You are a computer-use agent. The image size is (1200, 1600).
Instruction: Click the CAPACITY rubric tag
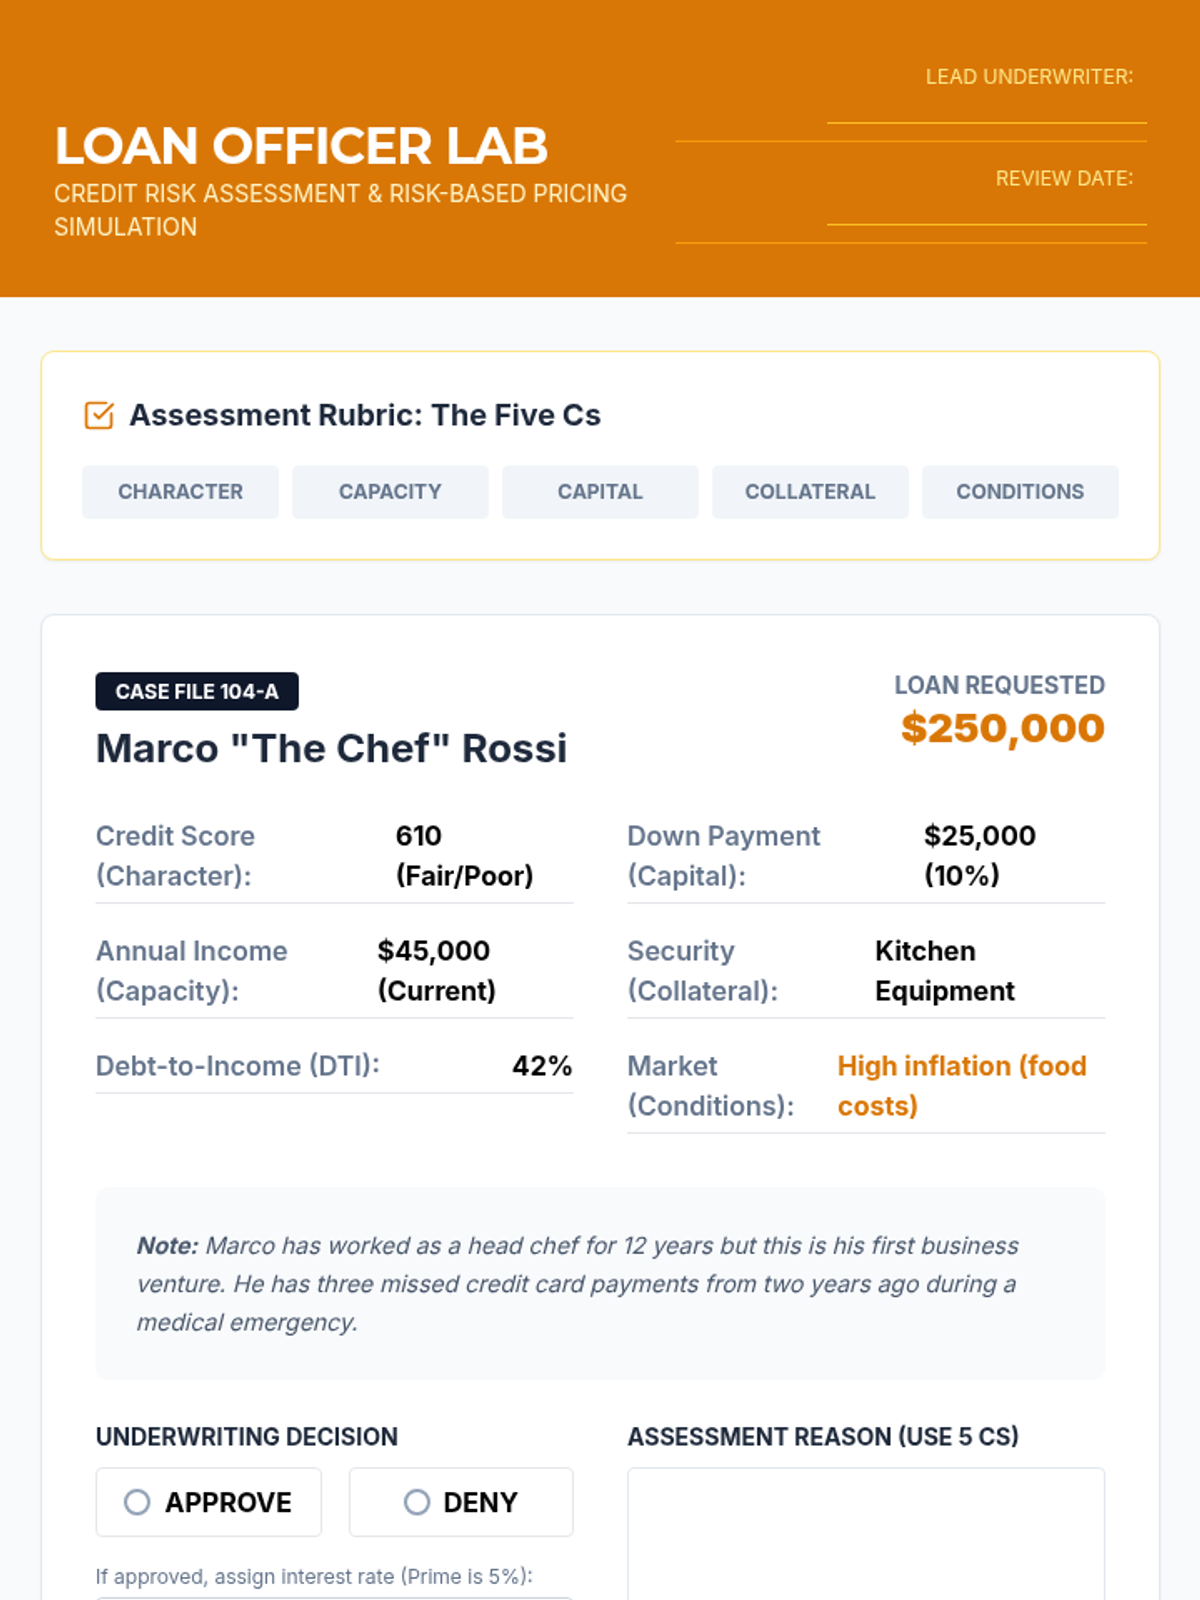390,492
